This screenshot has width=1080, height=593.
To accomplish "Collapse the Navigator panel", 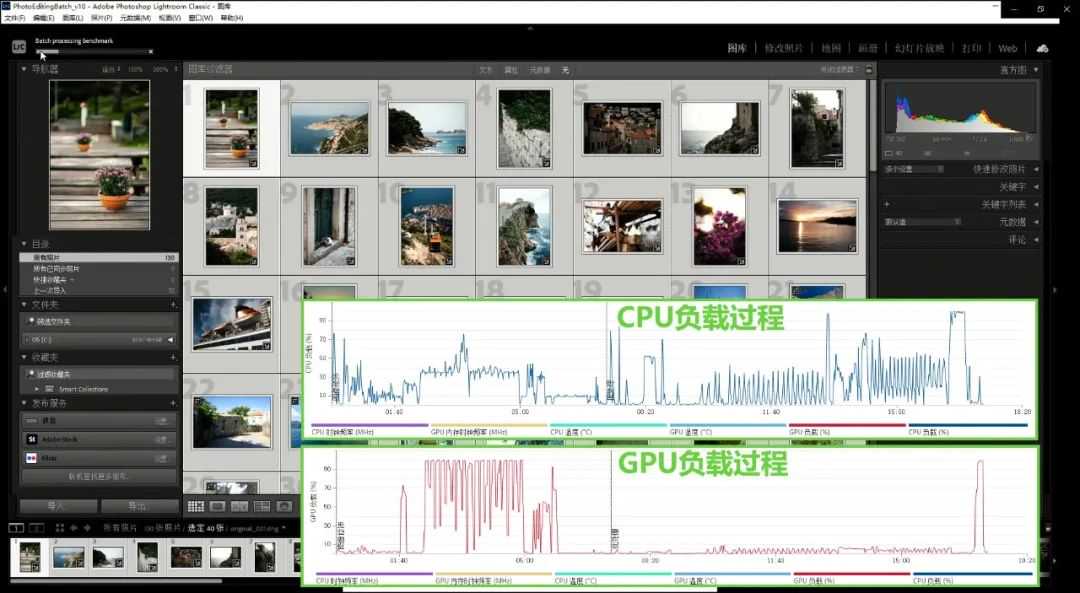I will tap(25, 69).
